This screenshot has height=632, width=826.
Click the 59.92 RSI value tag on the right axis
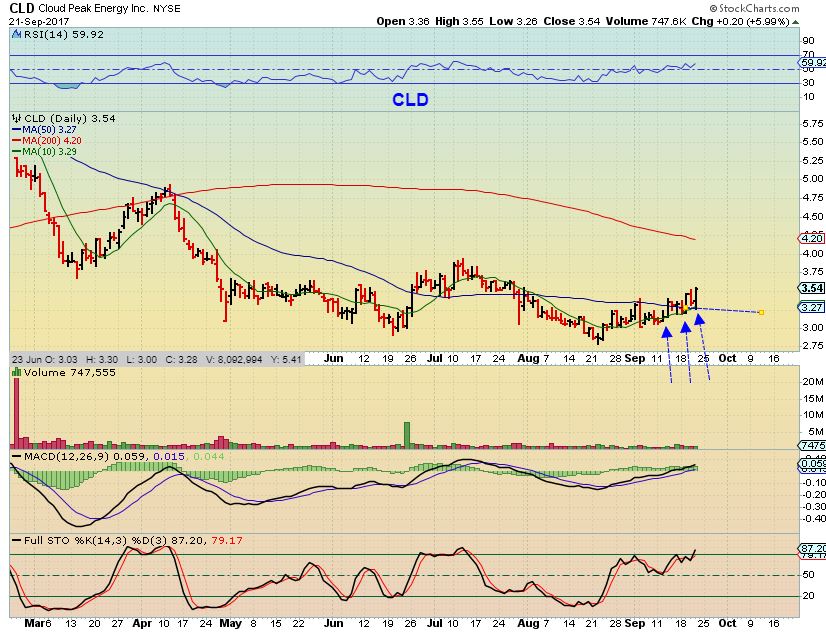tap(812, 63)
